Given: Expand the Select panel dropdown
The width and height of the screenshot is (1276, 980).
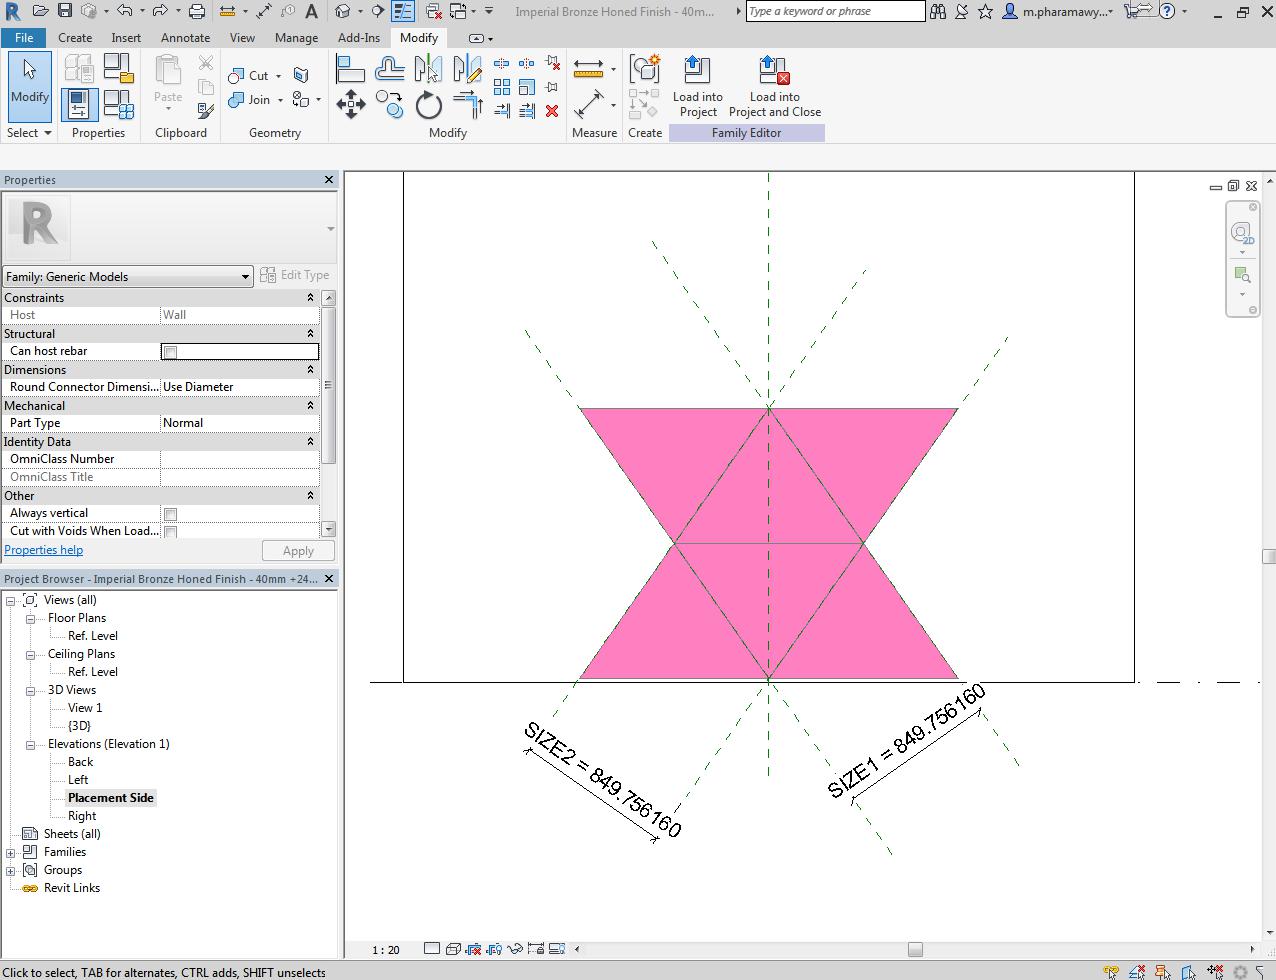Looking at the screenshot, I should 29,132.
